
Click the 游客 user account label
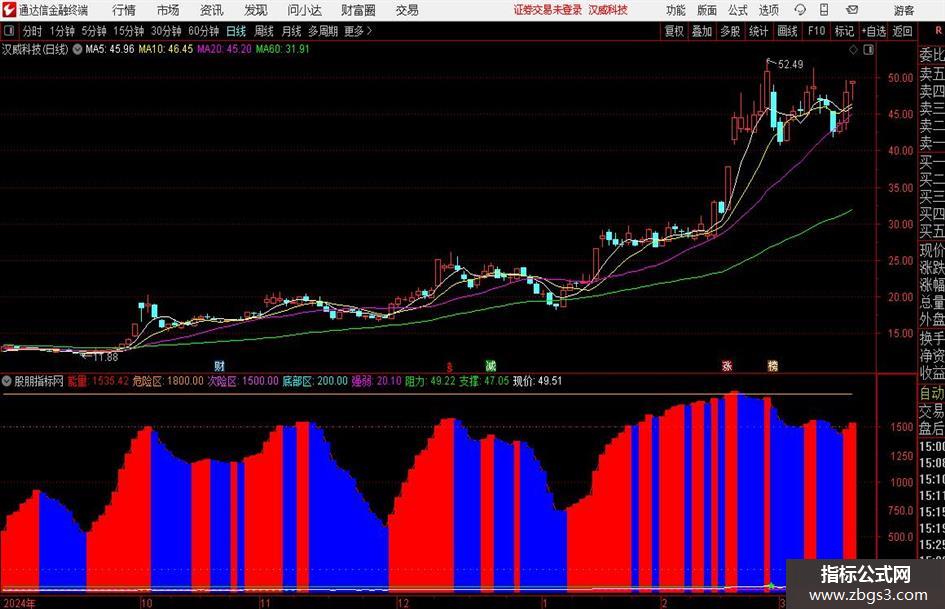pos(903,10)
